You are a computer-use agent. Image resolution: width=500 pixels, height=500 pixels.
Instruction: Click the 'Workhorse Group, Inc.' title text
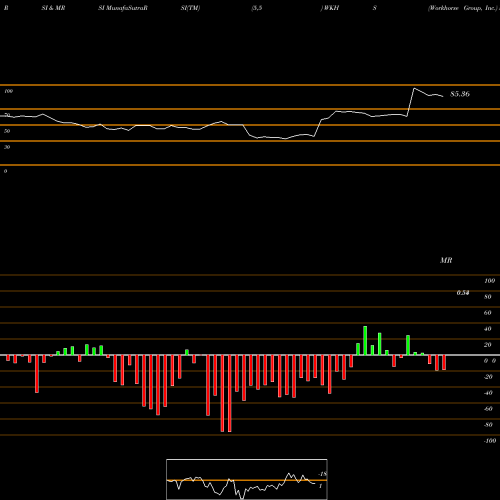coord(464,8)
